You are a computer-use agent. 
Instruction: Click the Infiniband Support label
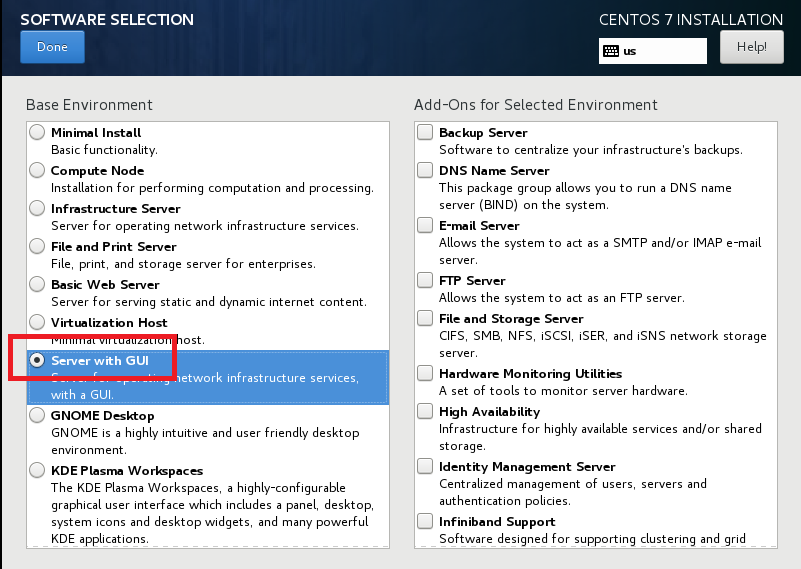(x=497, y=522)
